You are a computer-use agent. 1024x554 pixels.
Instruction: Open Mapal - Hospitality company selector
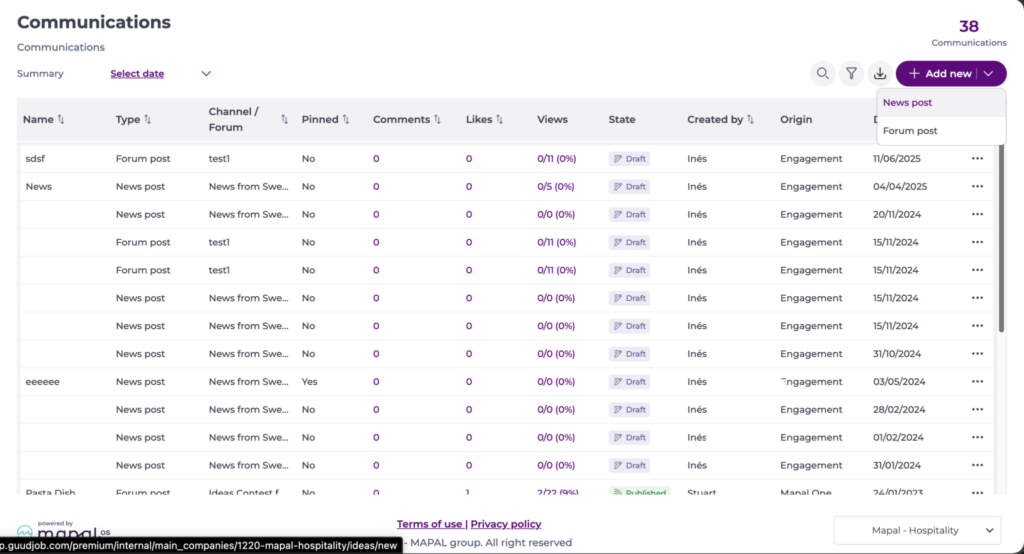(x=917, y=530)
